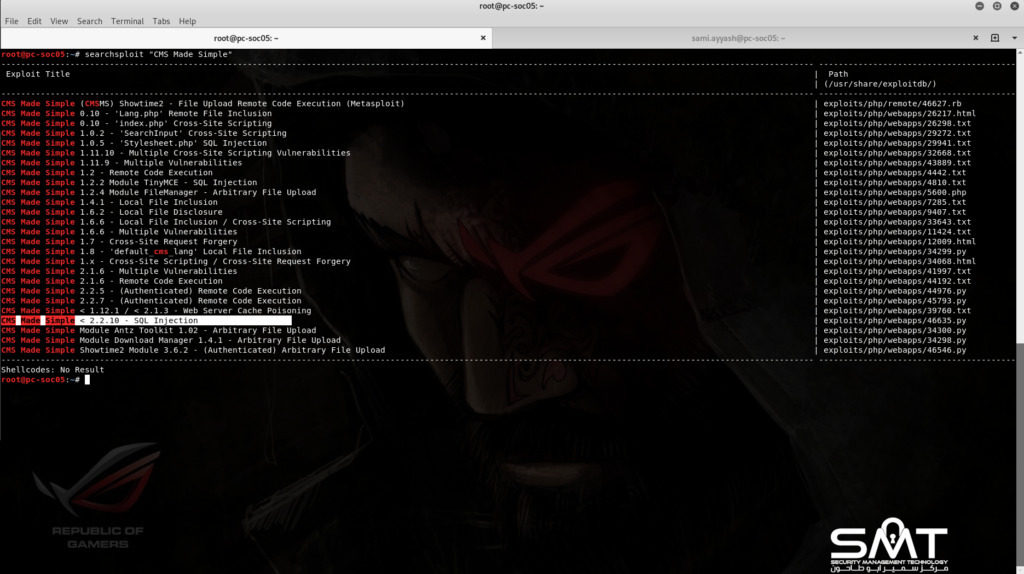This screenshot has width=1024, height=574.
Task: Click path exploits/php/webapps/46635.py
Action: tap(894, 321)
